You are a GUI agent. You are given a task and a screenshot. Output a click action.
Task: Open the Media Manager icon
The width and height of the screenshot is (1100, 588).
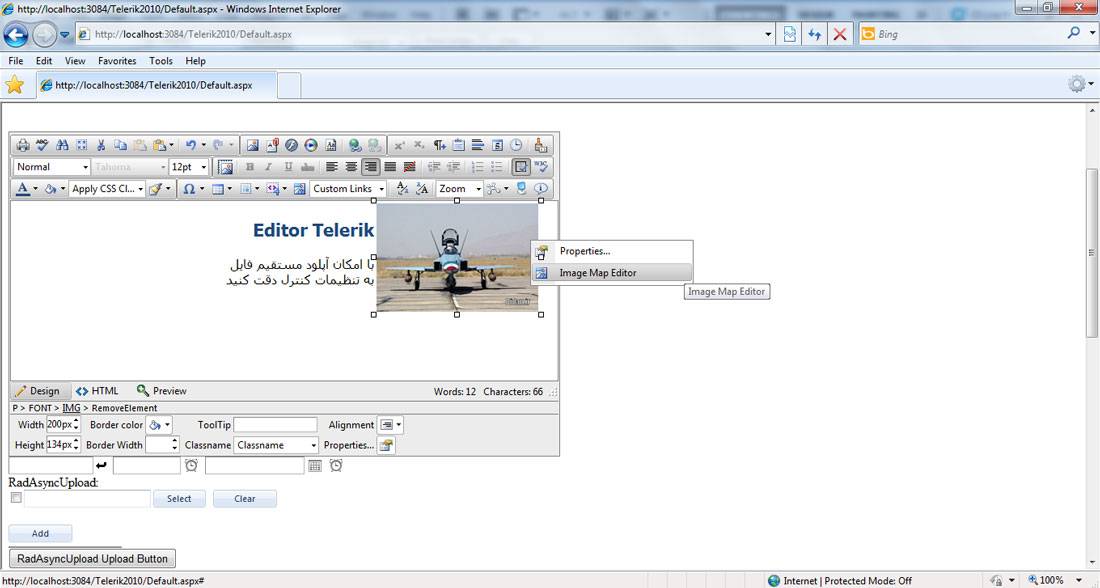(311, 145)
